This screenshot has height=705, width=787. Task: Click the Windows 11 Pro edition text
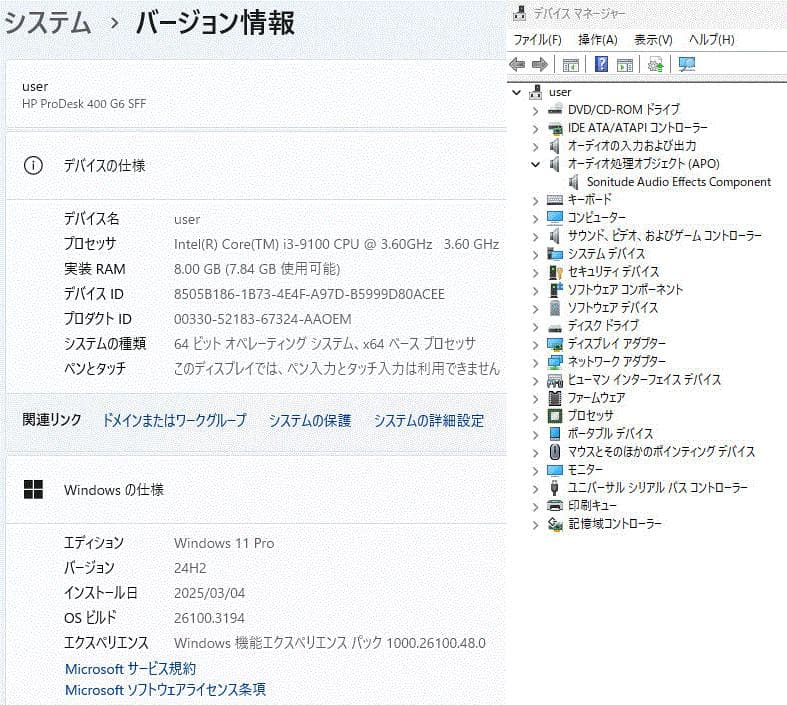224,543
